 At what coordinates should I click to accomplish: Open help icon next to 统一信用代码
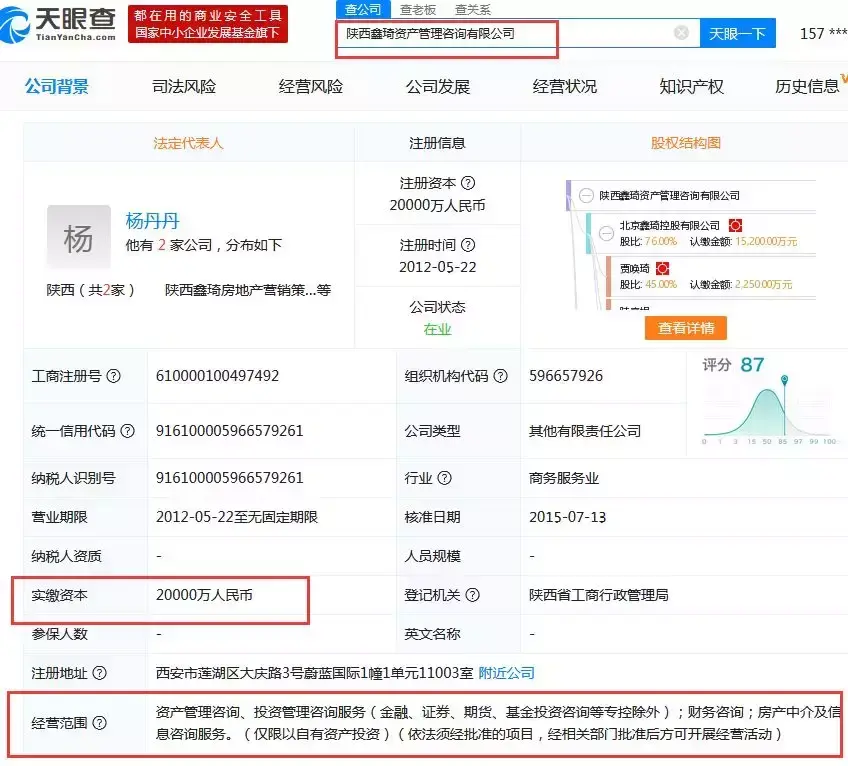coord(128,431)
